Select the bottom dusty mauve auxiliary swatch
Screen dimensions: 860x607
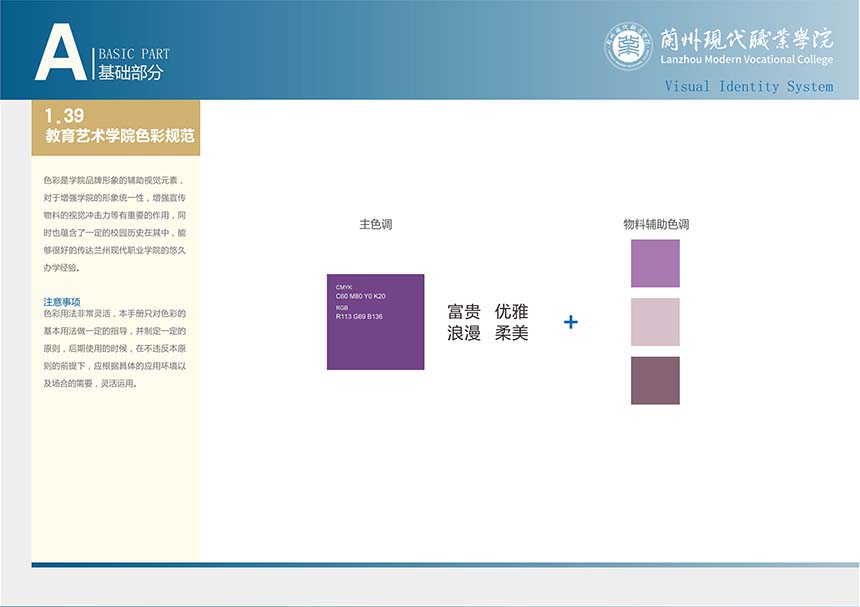click(x=655, y=380)
